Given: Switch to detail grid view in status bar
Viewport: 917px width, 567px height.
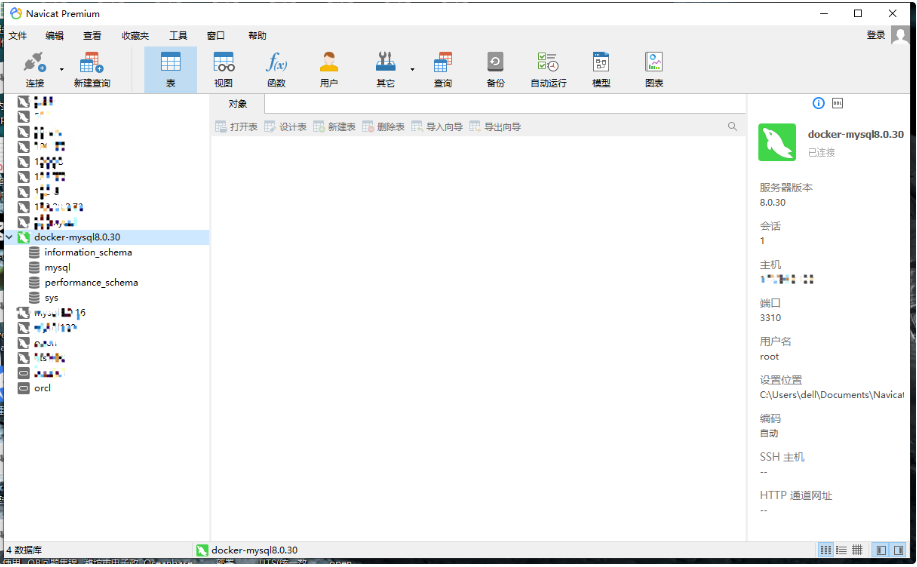Looking at the screenshot, I should (x=857, y=550).
